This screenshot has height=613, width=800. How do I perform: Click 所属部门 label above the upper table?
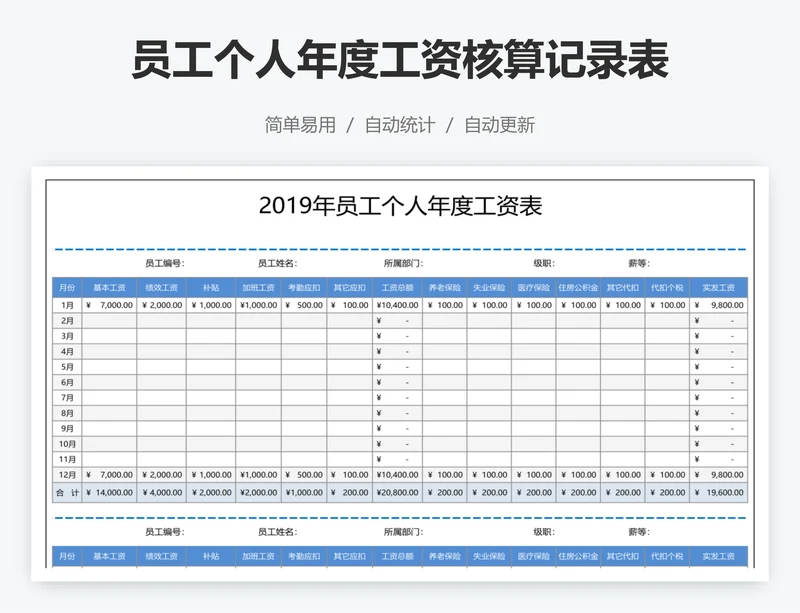click(403, 263)
